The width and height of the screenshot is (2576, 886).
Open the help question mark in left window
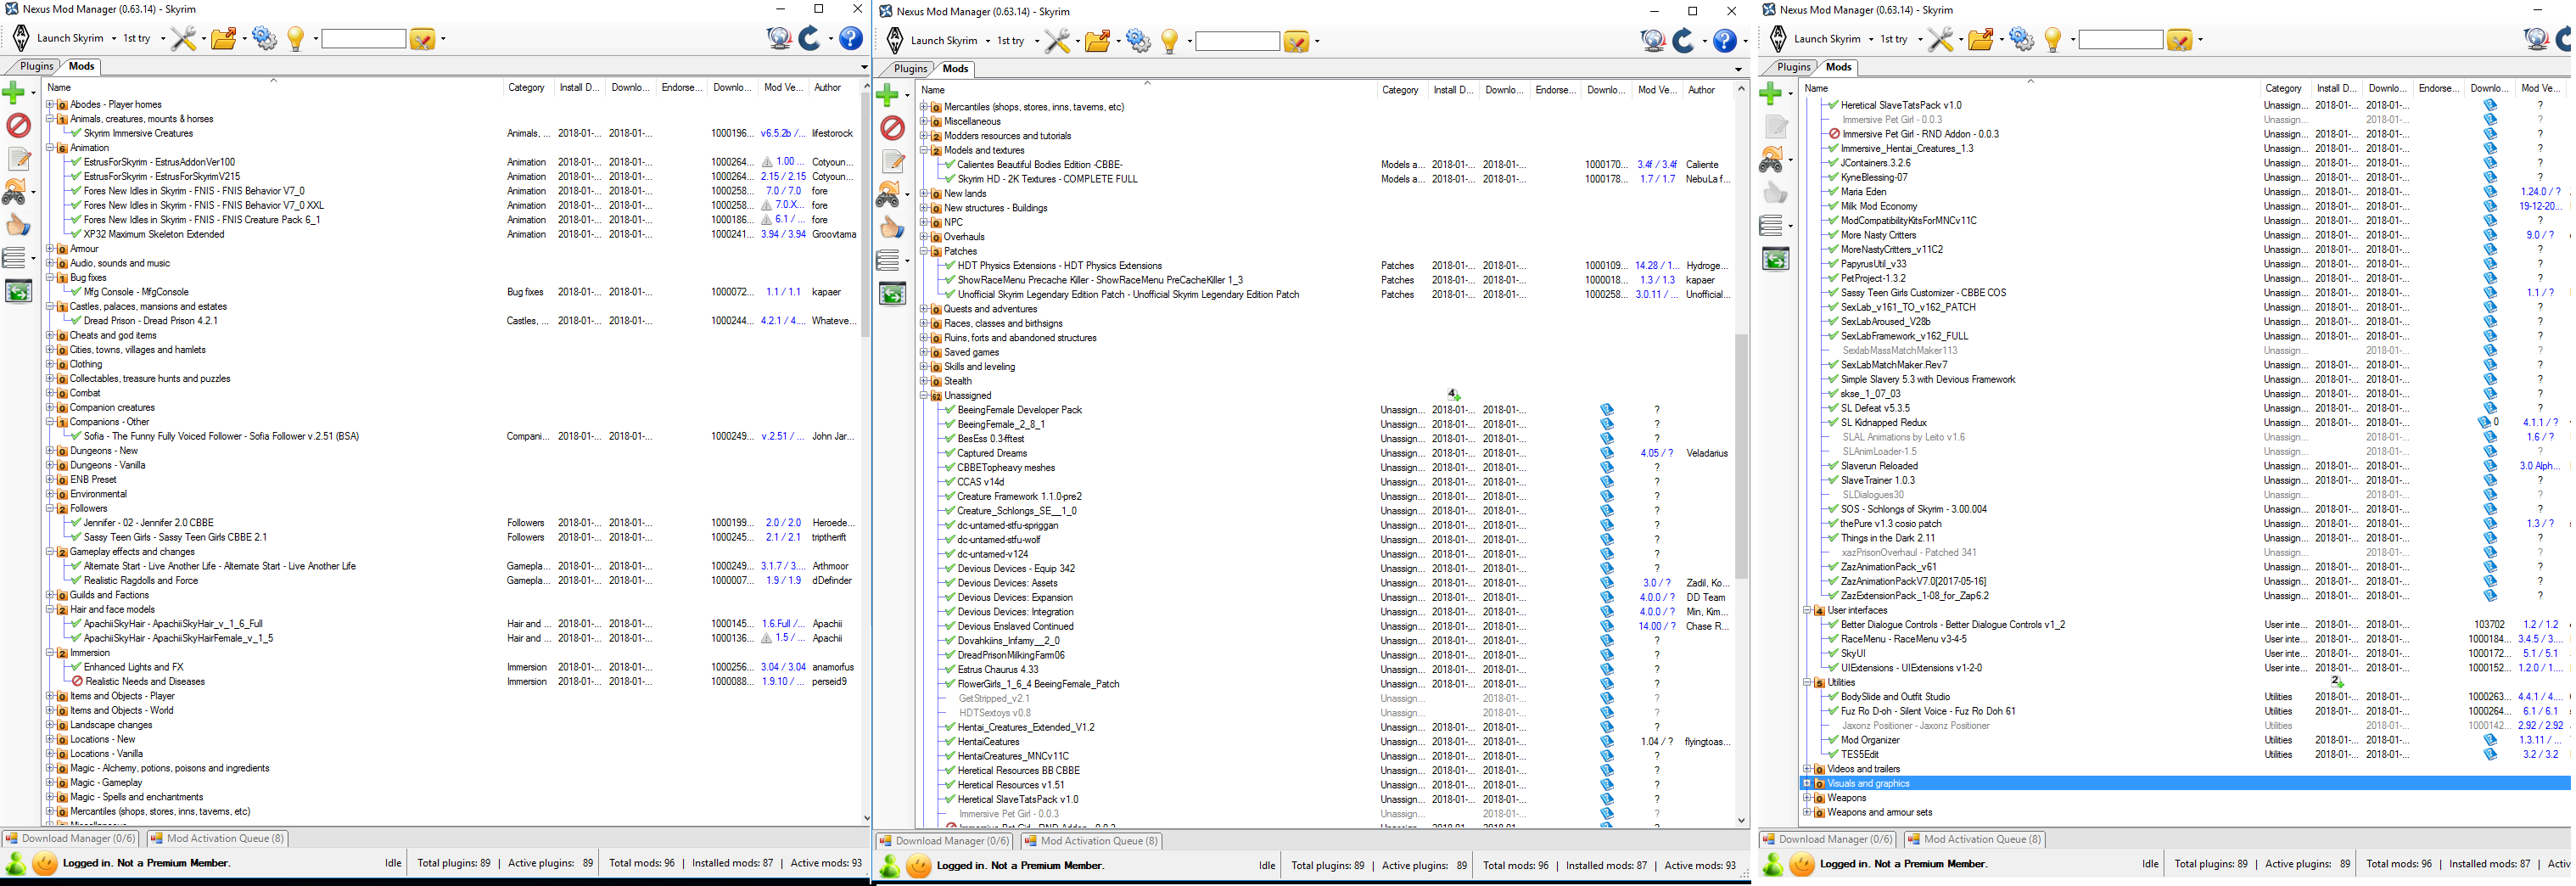[851, 38]
